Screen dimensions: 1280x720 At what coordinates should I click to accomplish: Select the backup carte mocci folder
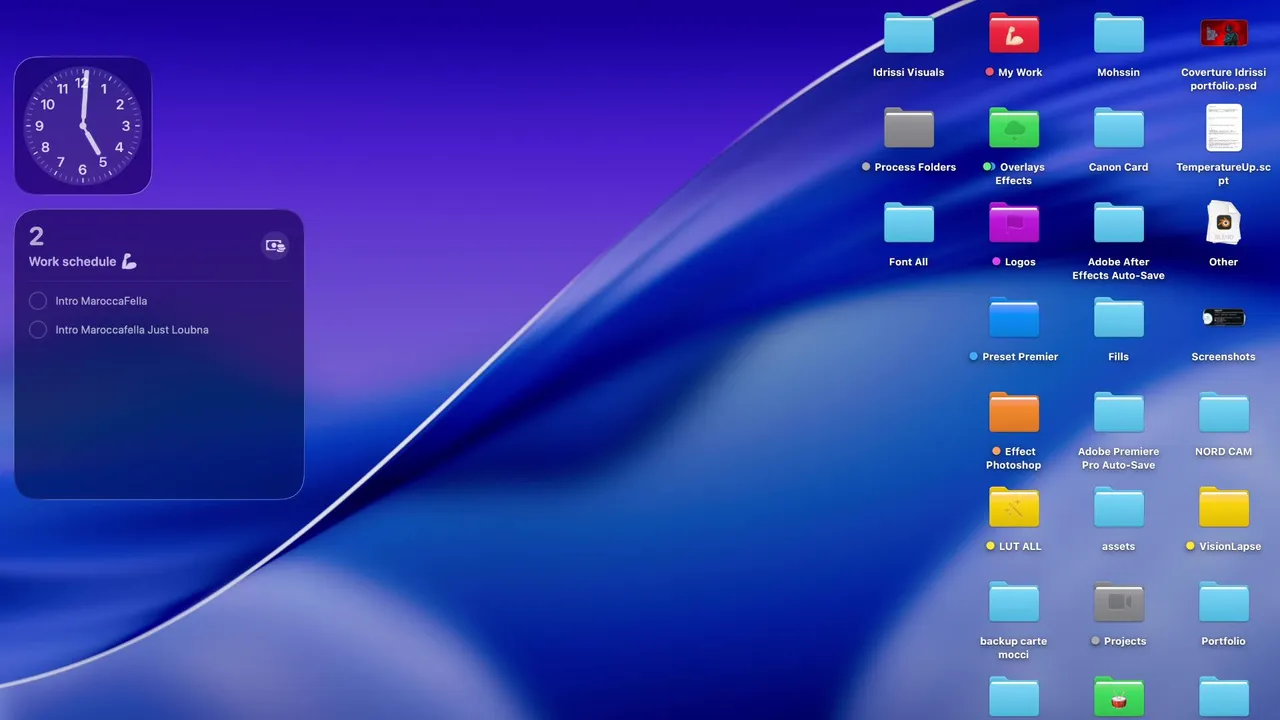tap(1014, 603)
